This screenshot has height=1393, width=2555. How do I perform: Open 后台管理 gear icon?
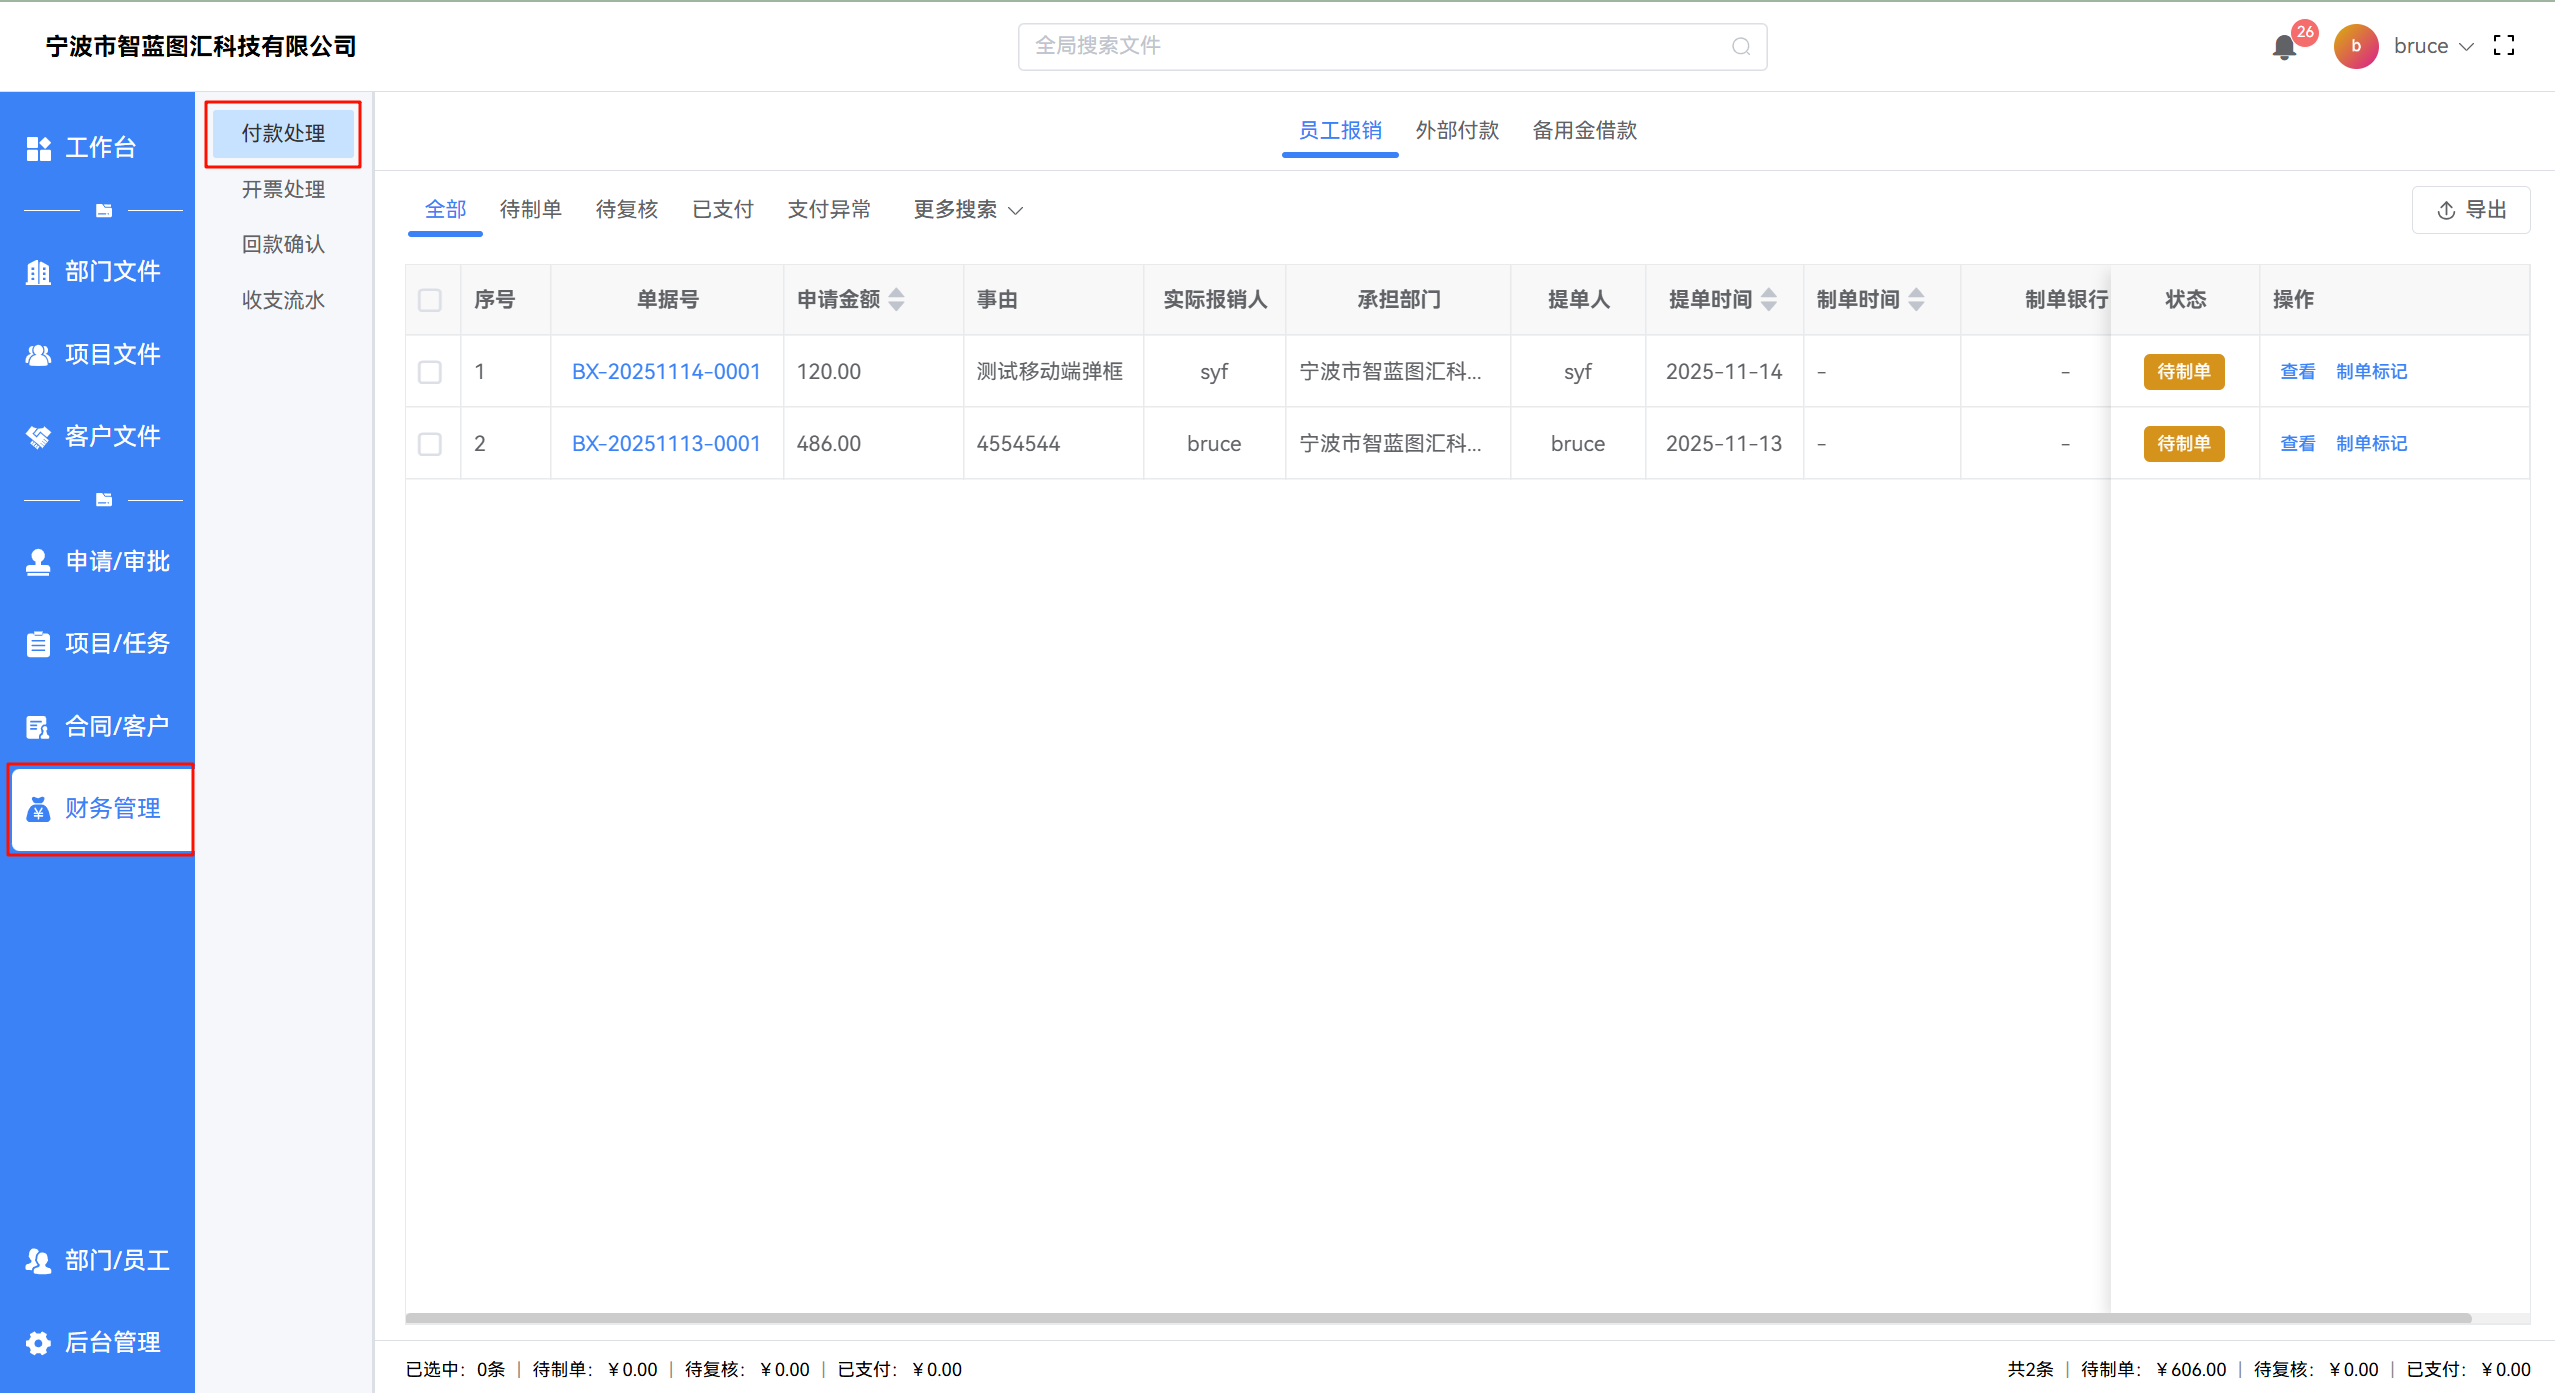pyautogui.click(x=39, y=1342)
